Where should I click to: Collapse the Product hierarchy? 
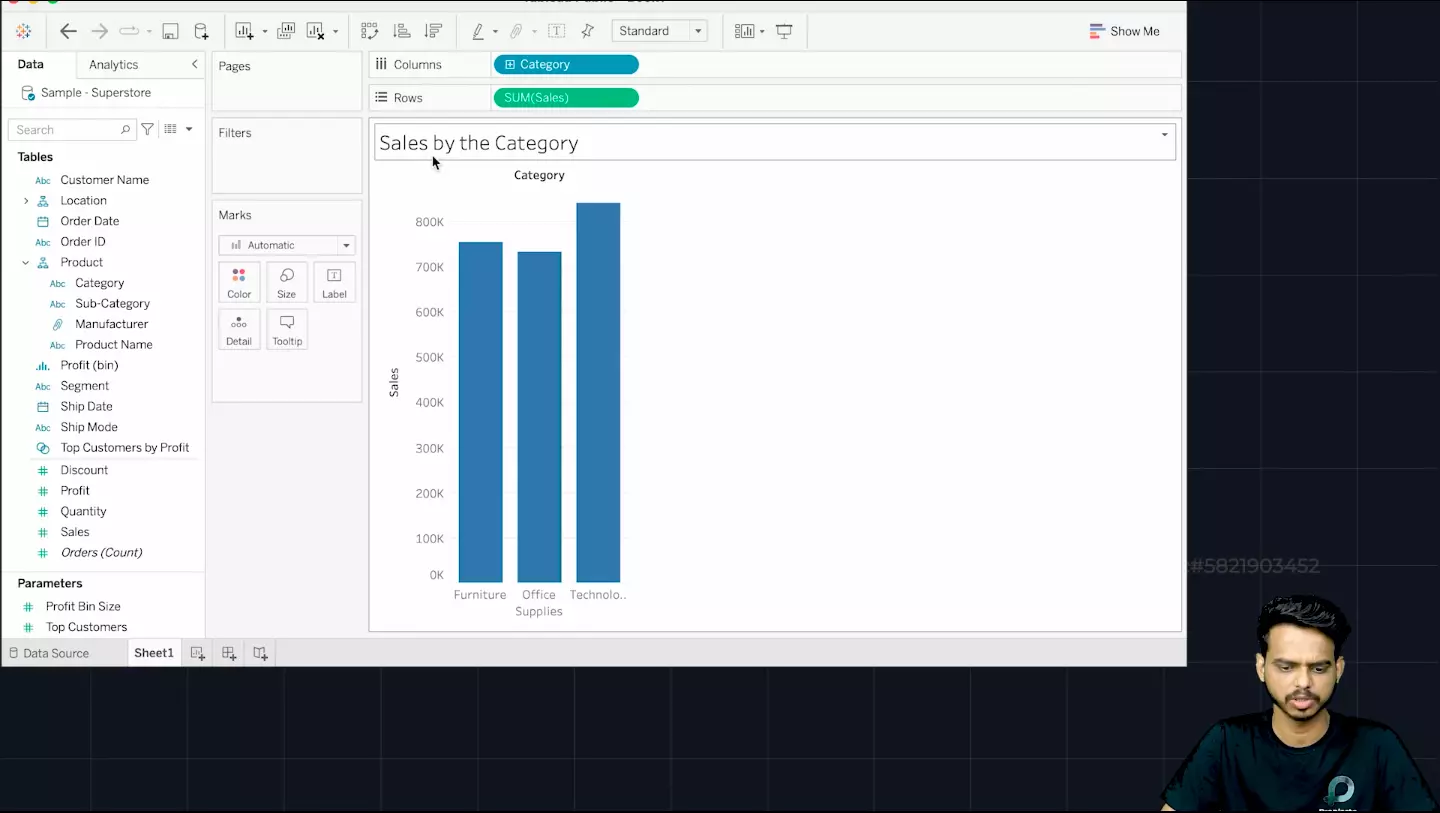[26, 262]
